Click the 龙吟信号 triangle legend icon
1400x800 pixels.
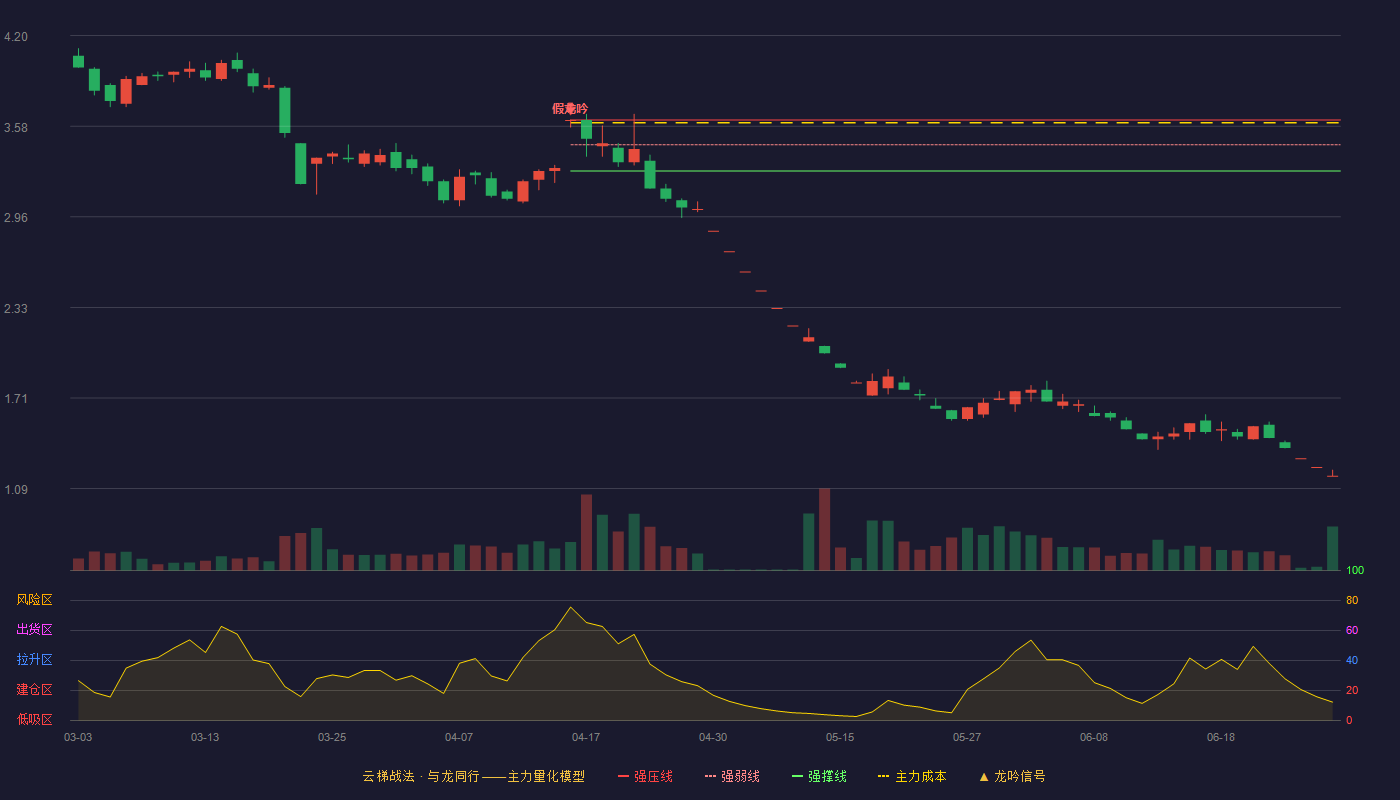(x=984, y=776)
